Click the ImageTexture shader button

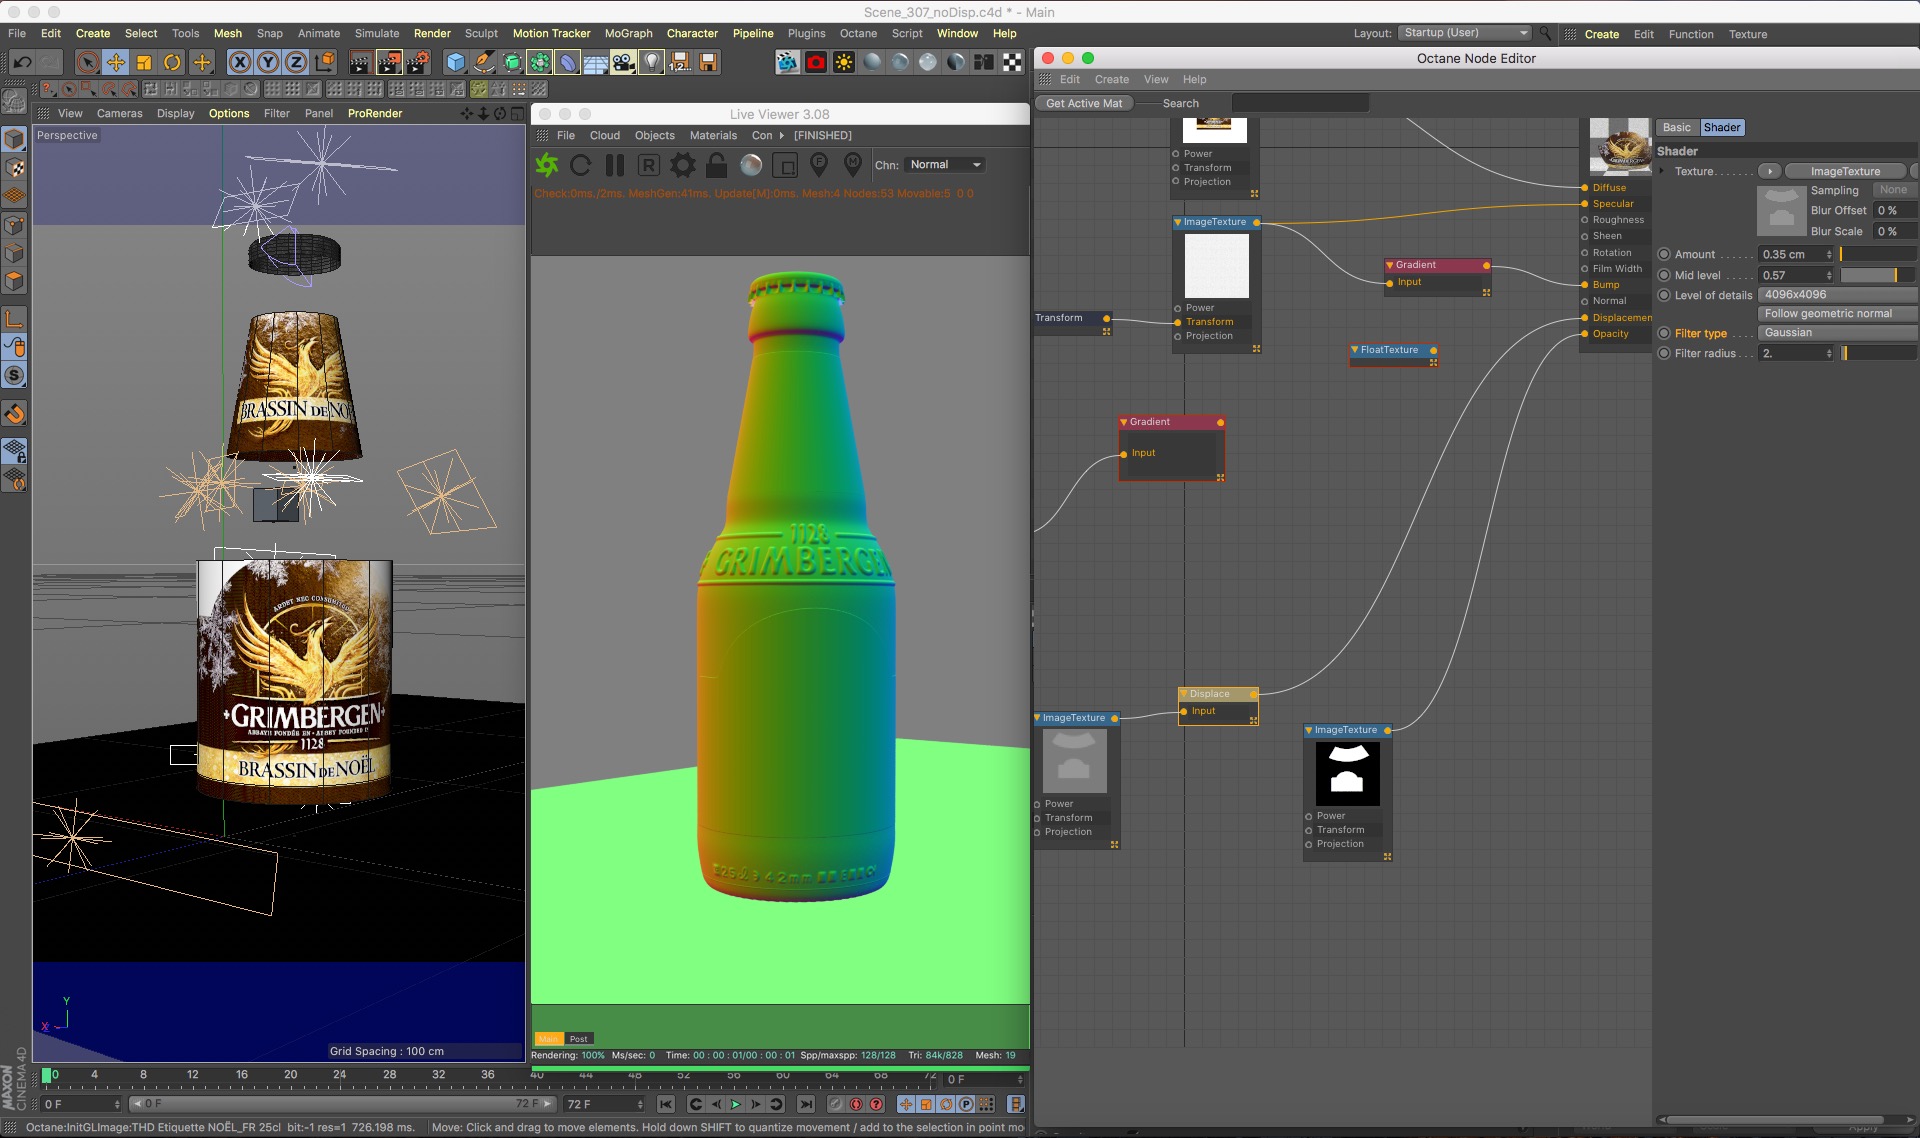[1844, 171]
